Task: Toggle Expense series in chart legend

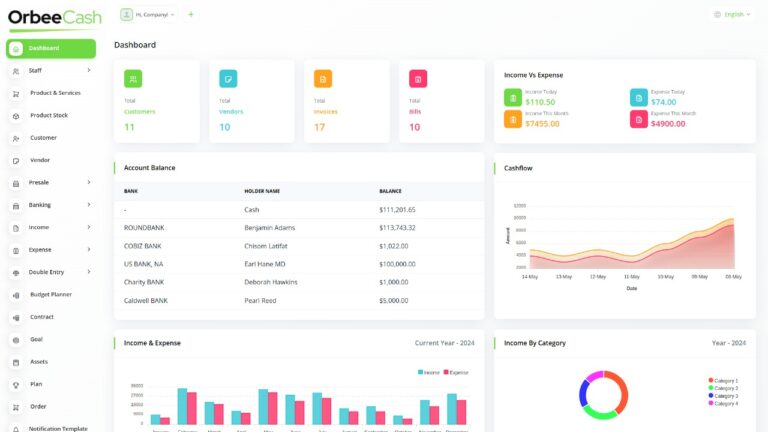Action: coord(456,371)
